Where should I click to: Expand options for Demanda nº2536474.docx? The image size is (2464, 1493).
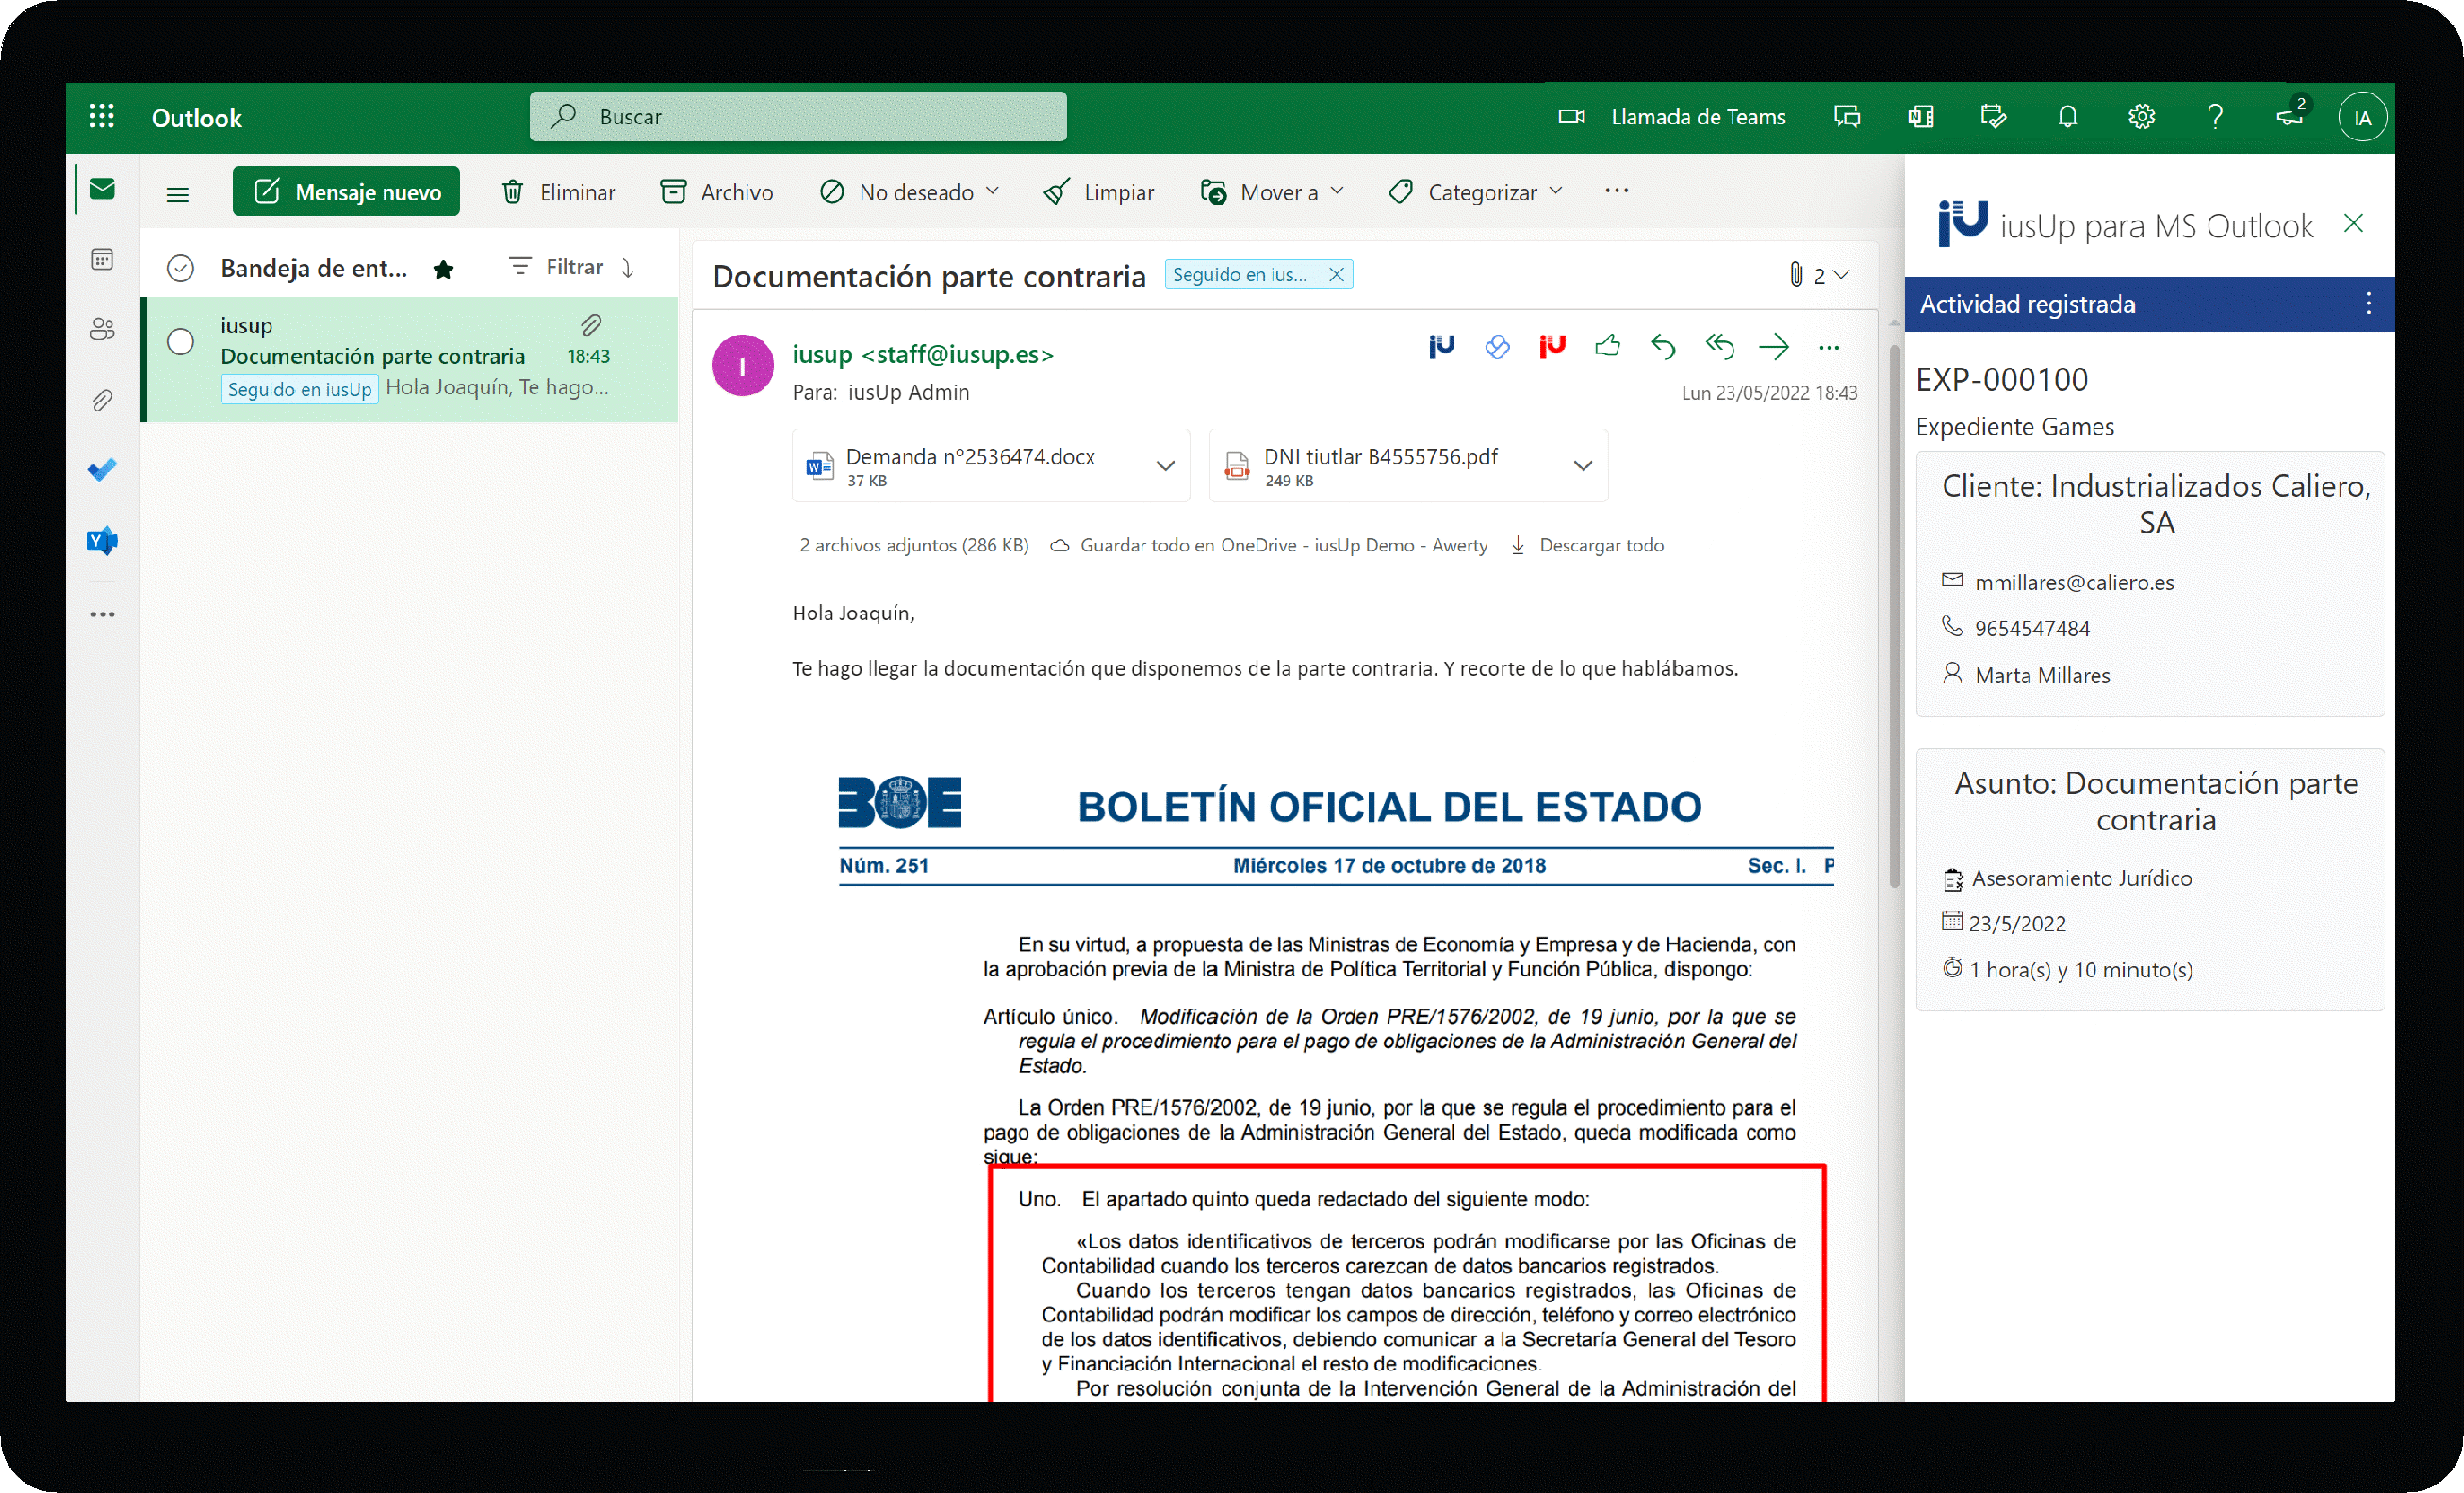coord(1164,466)
